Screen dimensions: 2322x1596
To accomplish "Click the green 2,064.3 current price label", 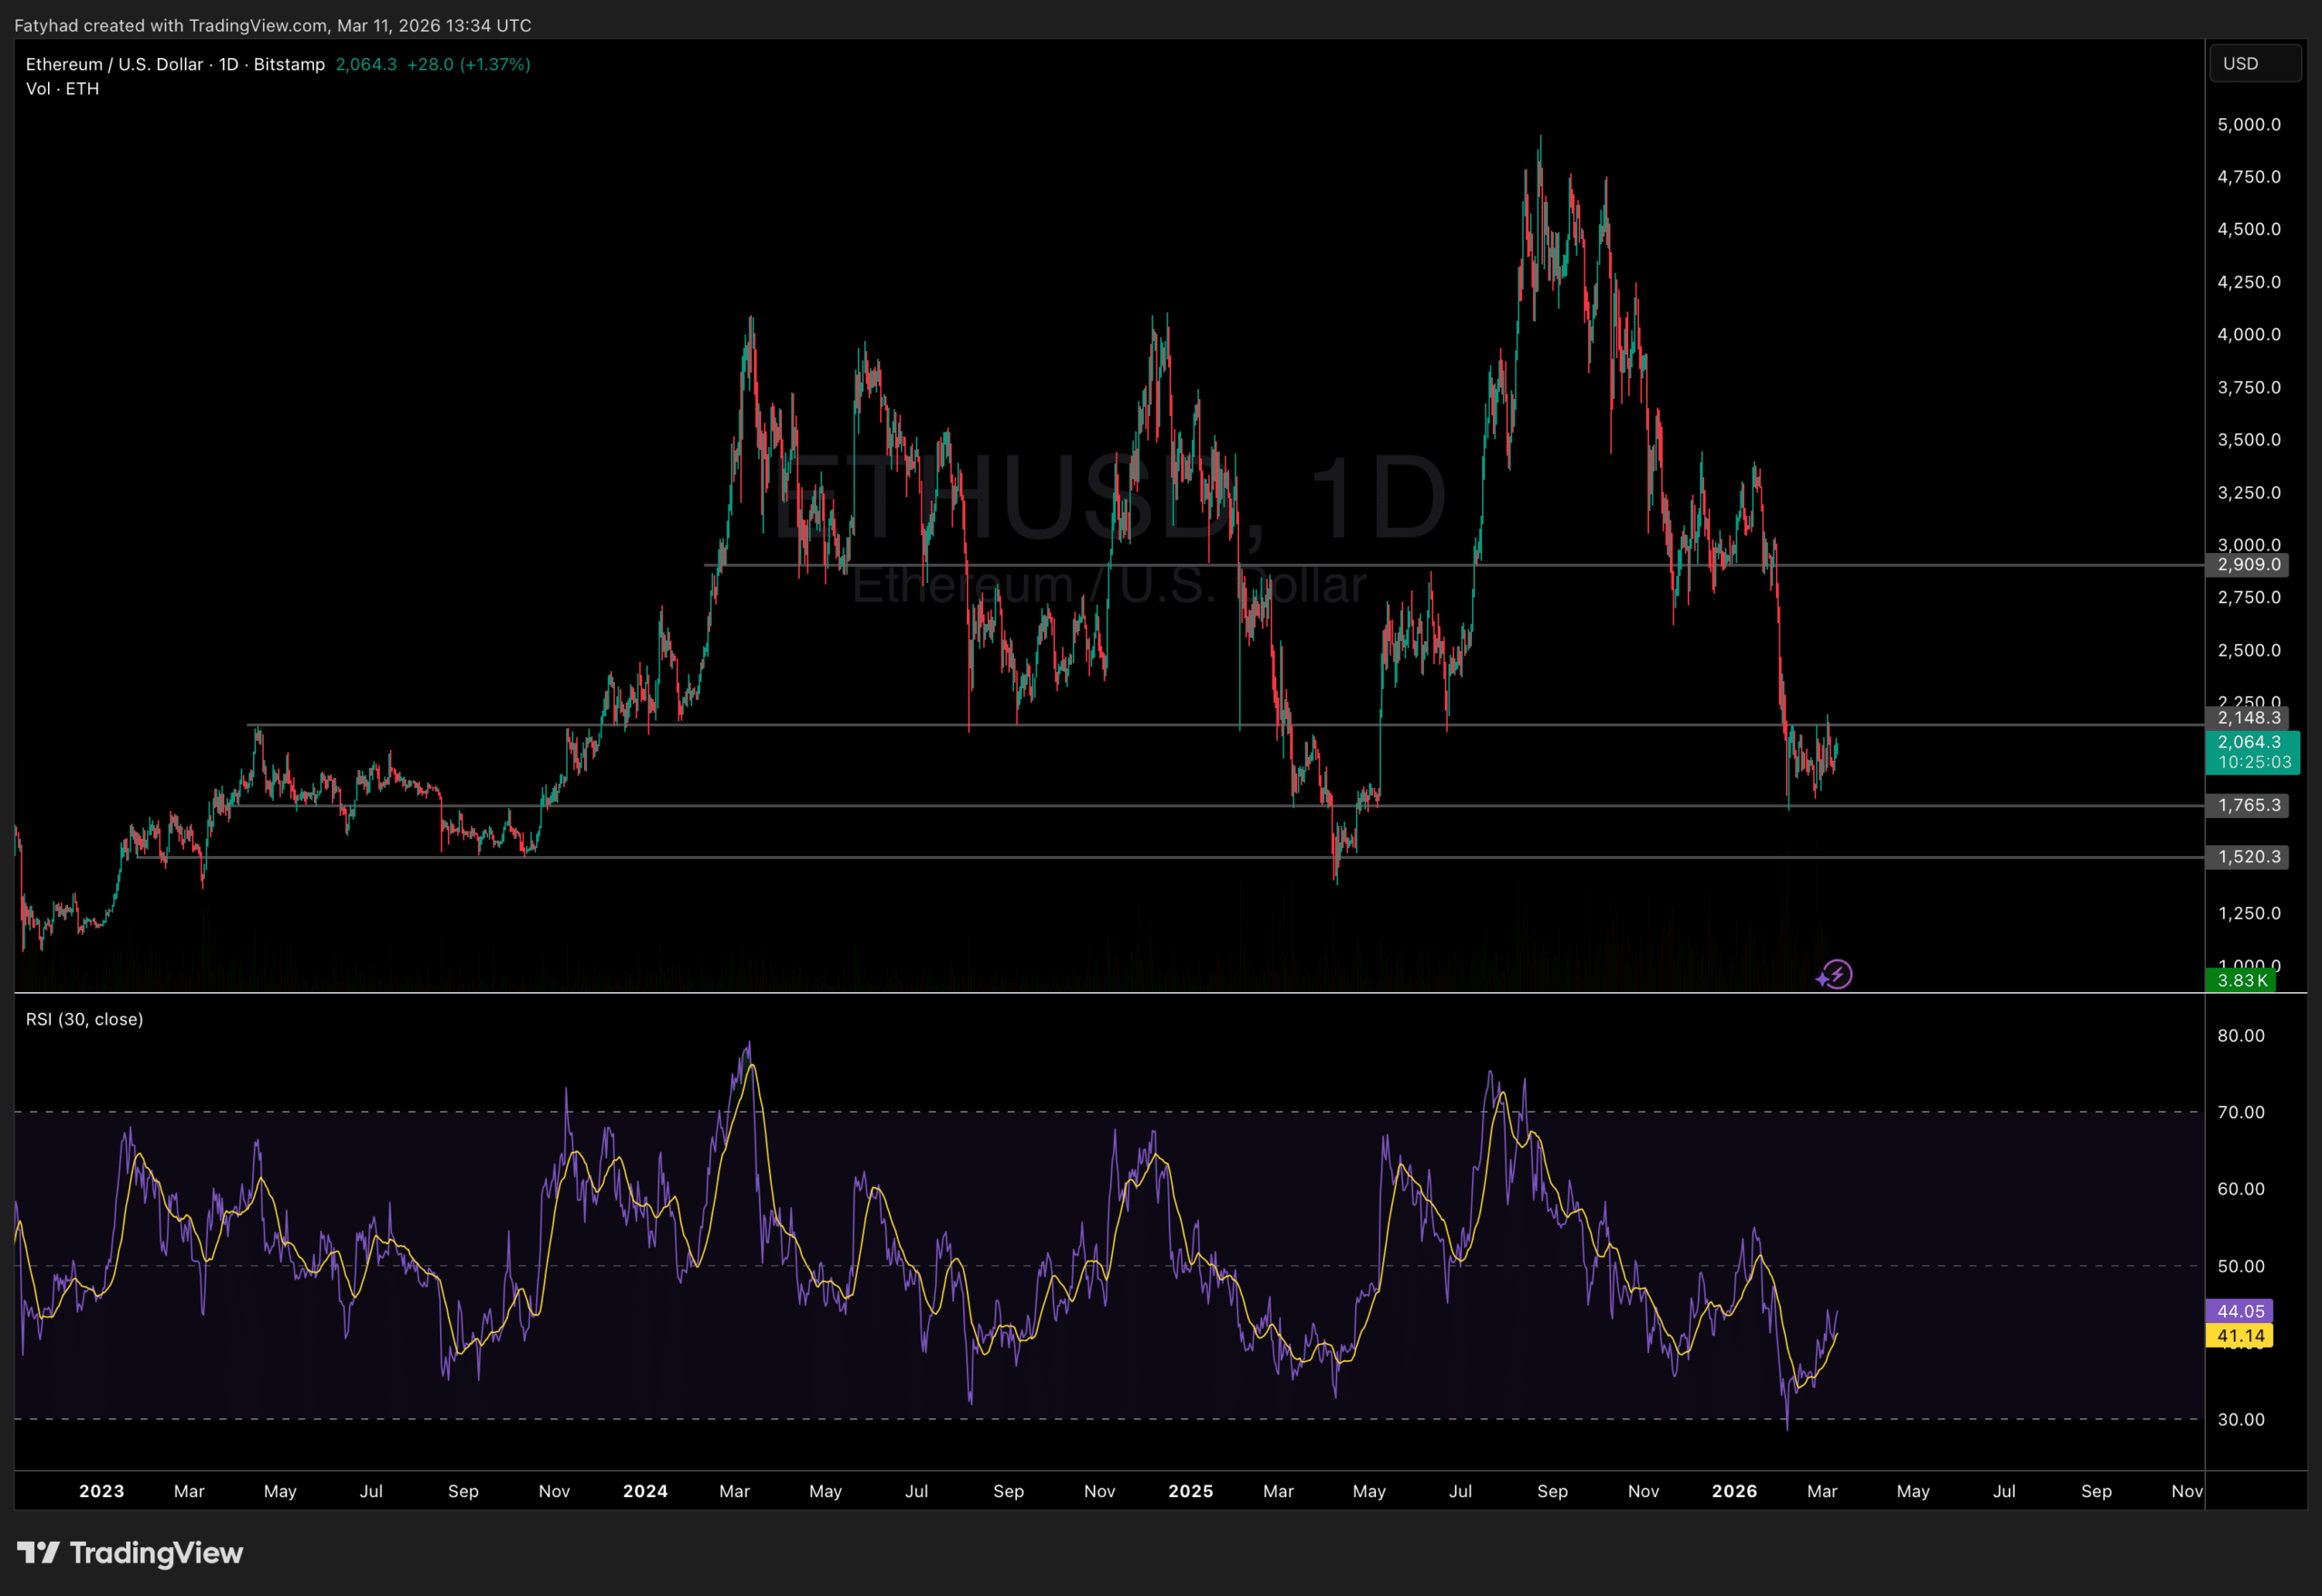I will [2250, 742].
